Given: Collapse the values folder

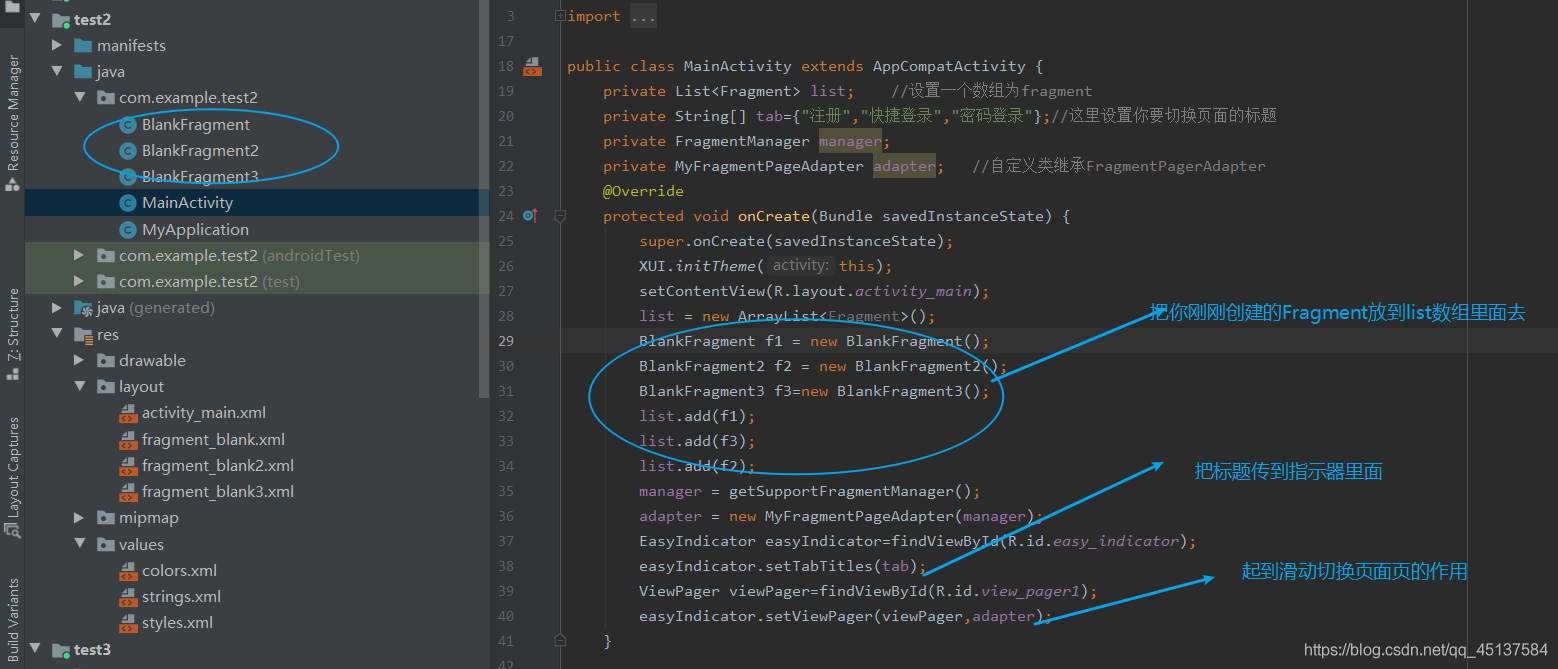Looking at the screenshot, I should [x=80, y=544].
